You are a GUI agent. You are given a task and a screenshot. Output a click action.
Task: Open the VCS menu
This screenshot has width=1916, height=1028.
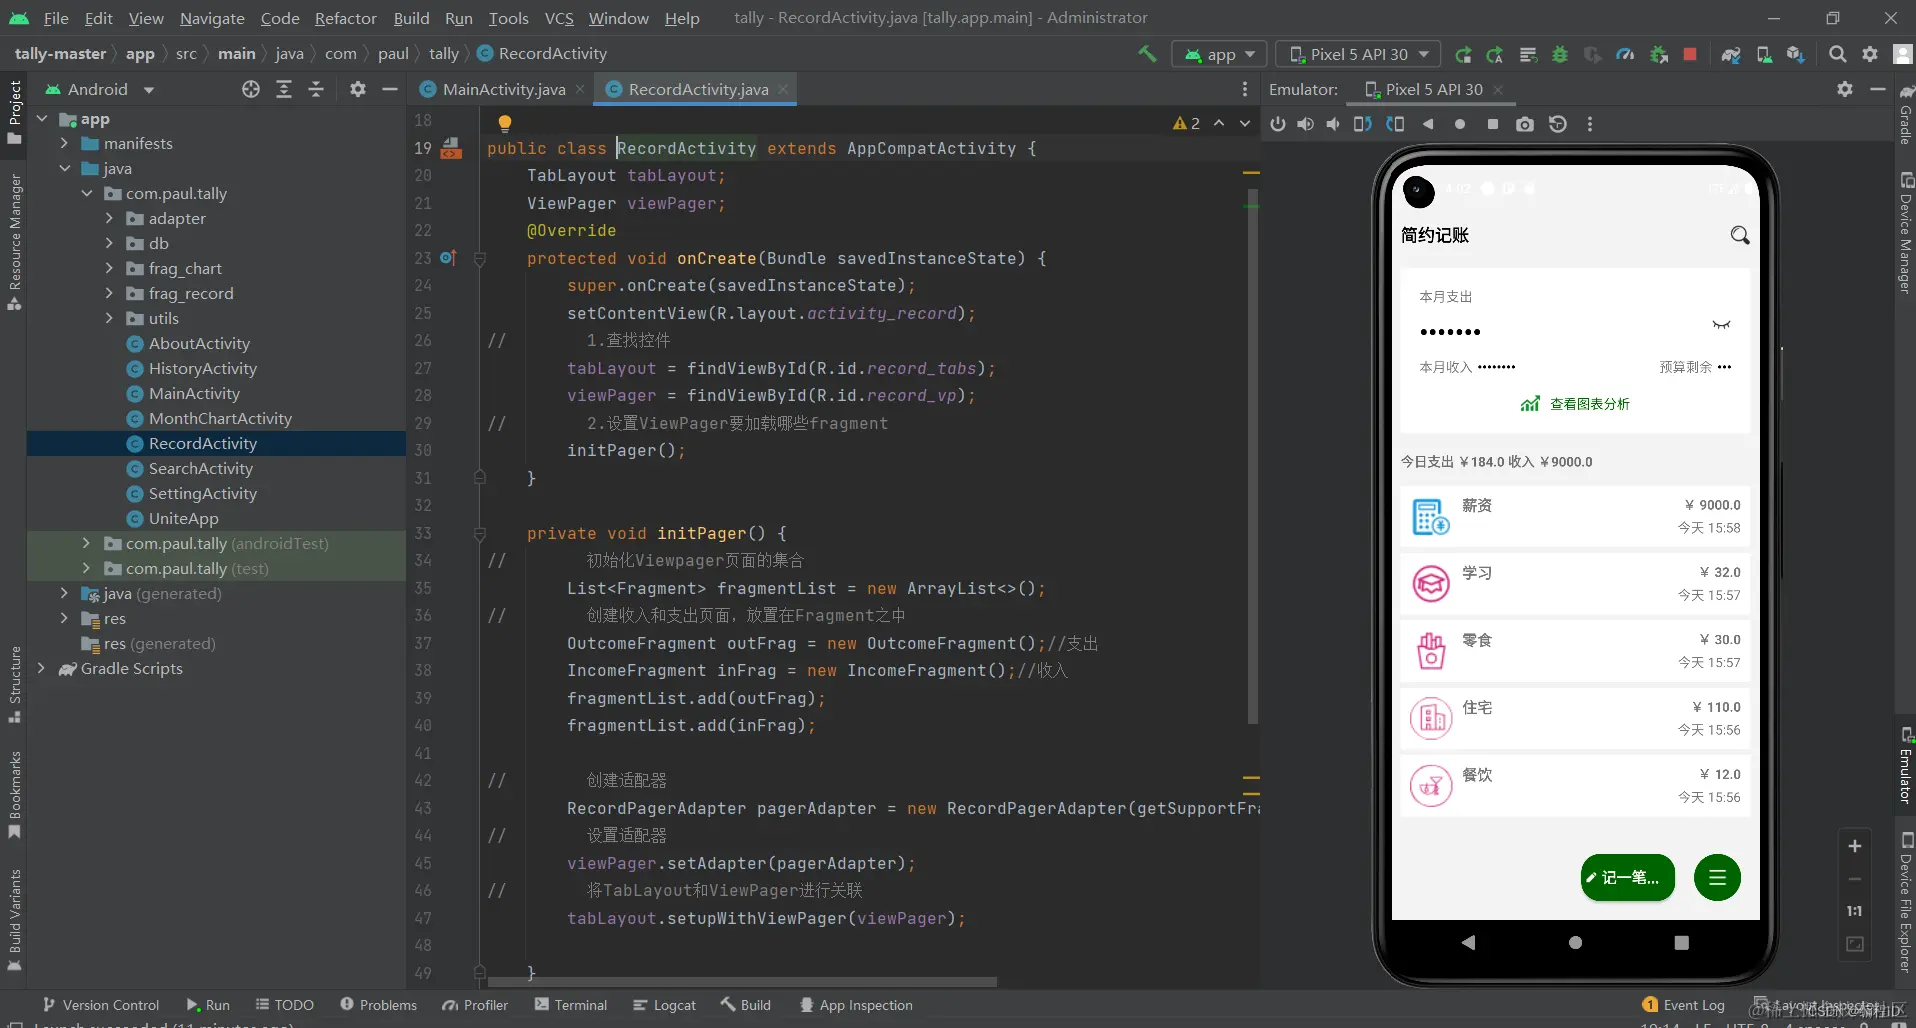coord(559,18)
